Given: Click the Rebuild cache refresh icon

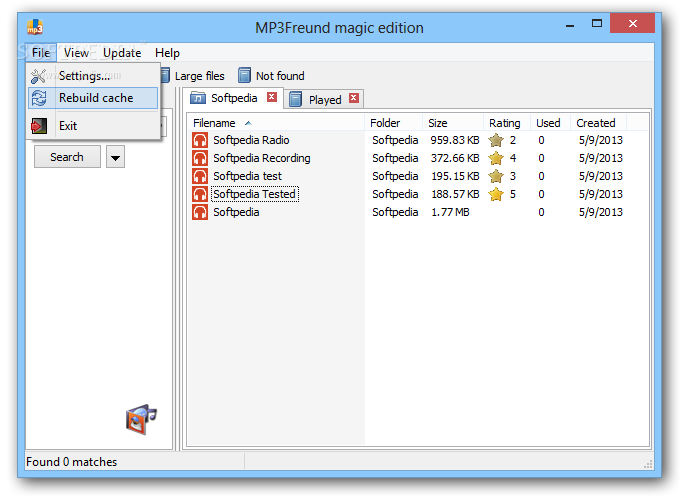Looking at the screenshot, I should [39, 98].
